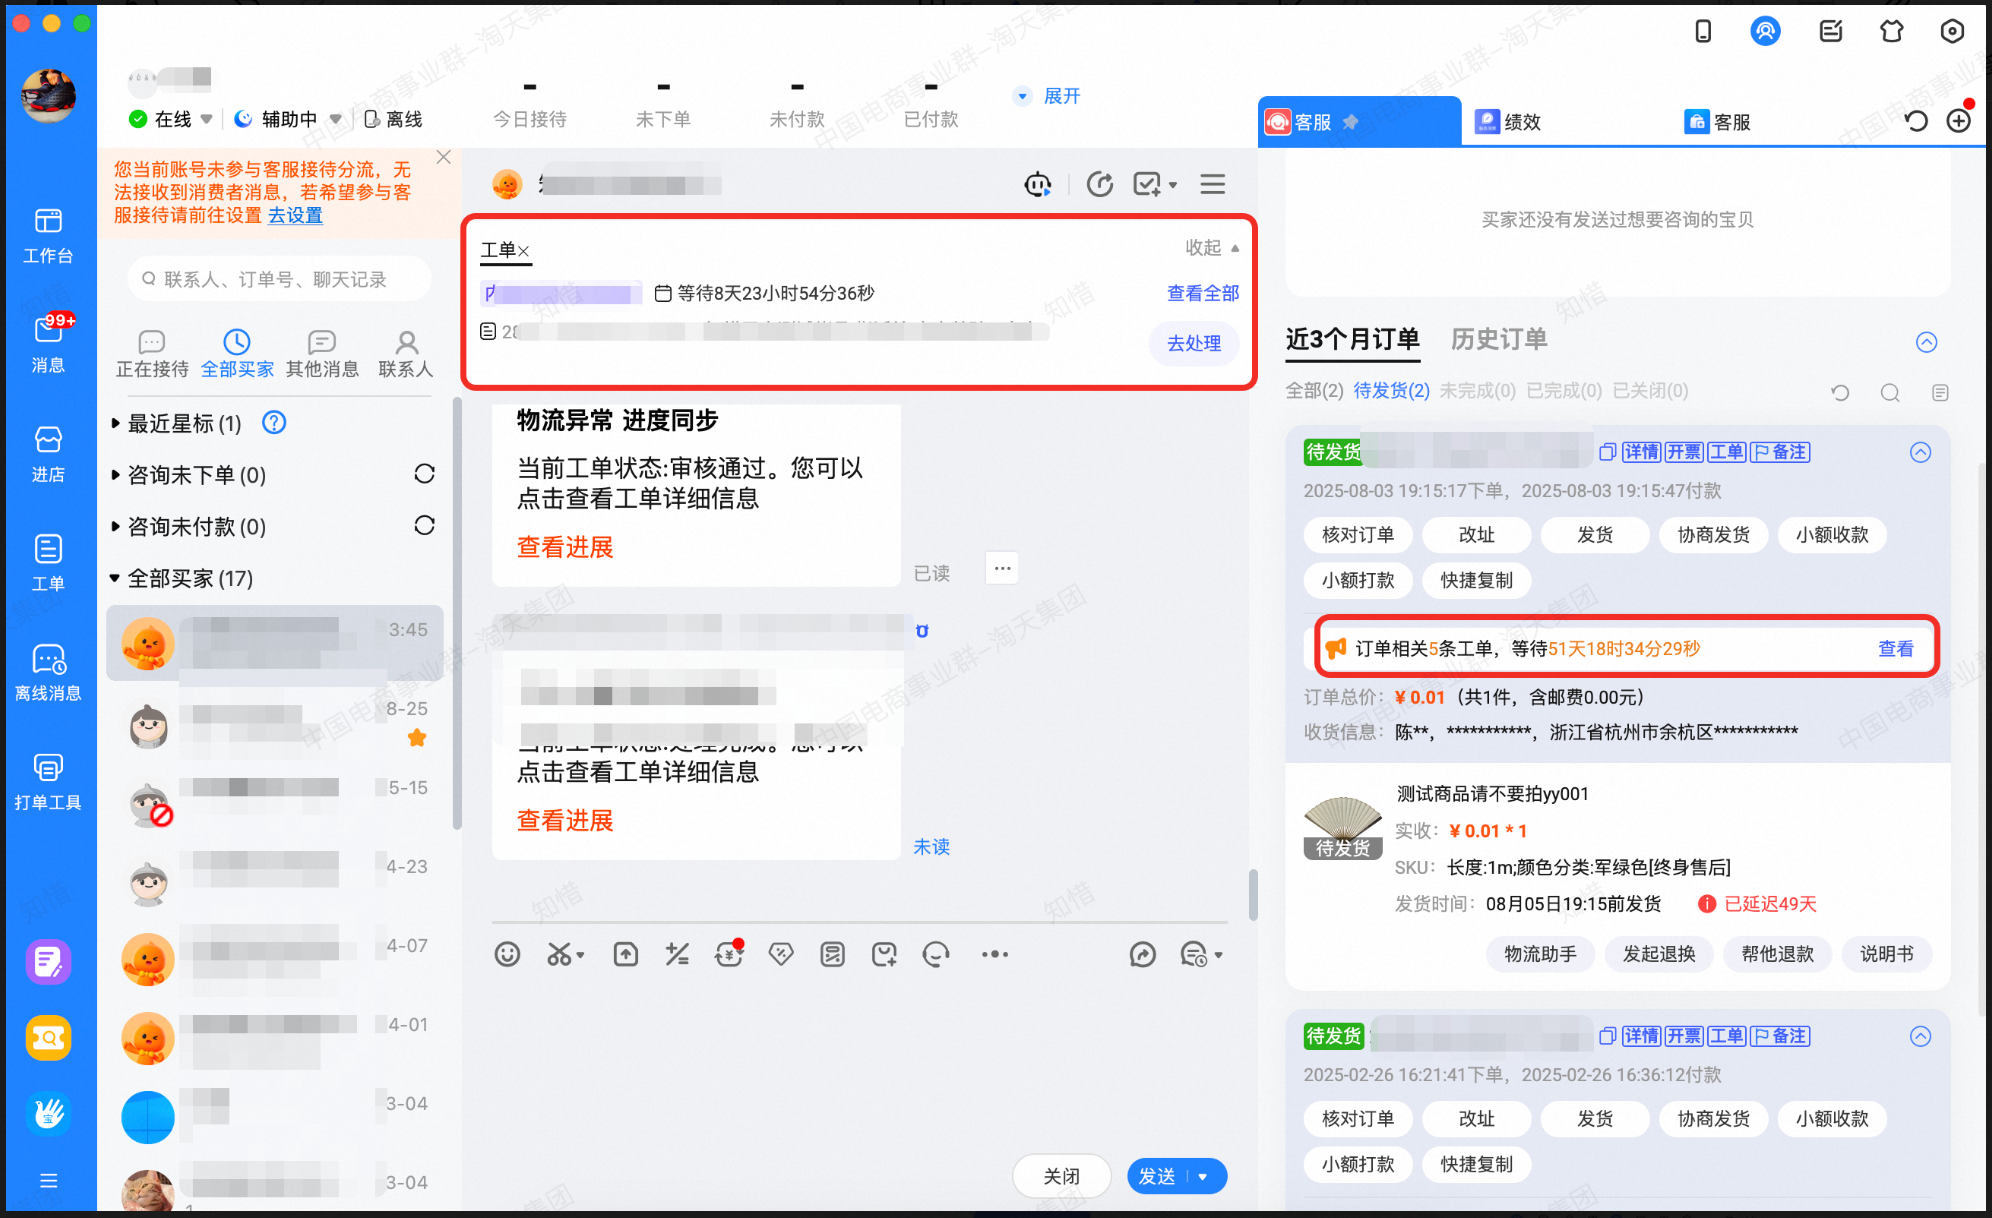The width and height of the screenshot is (1992, 1218).
Task: Click the skin theme shirt icon in top bar
Action: [x=1891, y=32]
